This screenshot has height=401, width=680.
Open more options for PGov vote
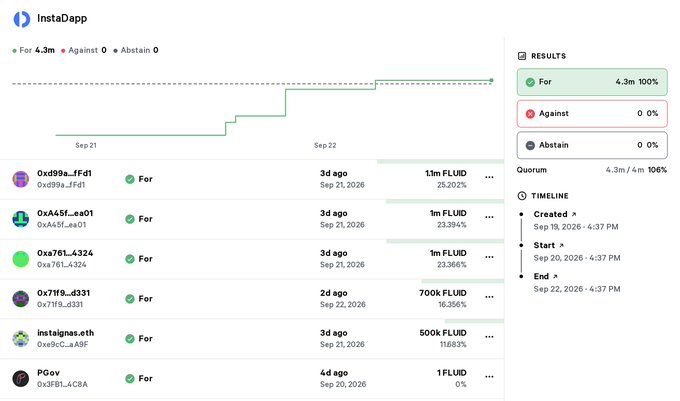489,377
